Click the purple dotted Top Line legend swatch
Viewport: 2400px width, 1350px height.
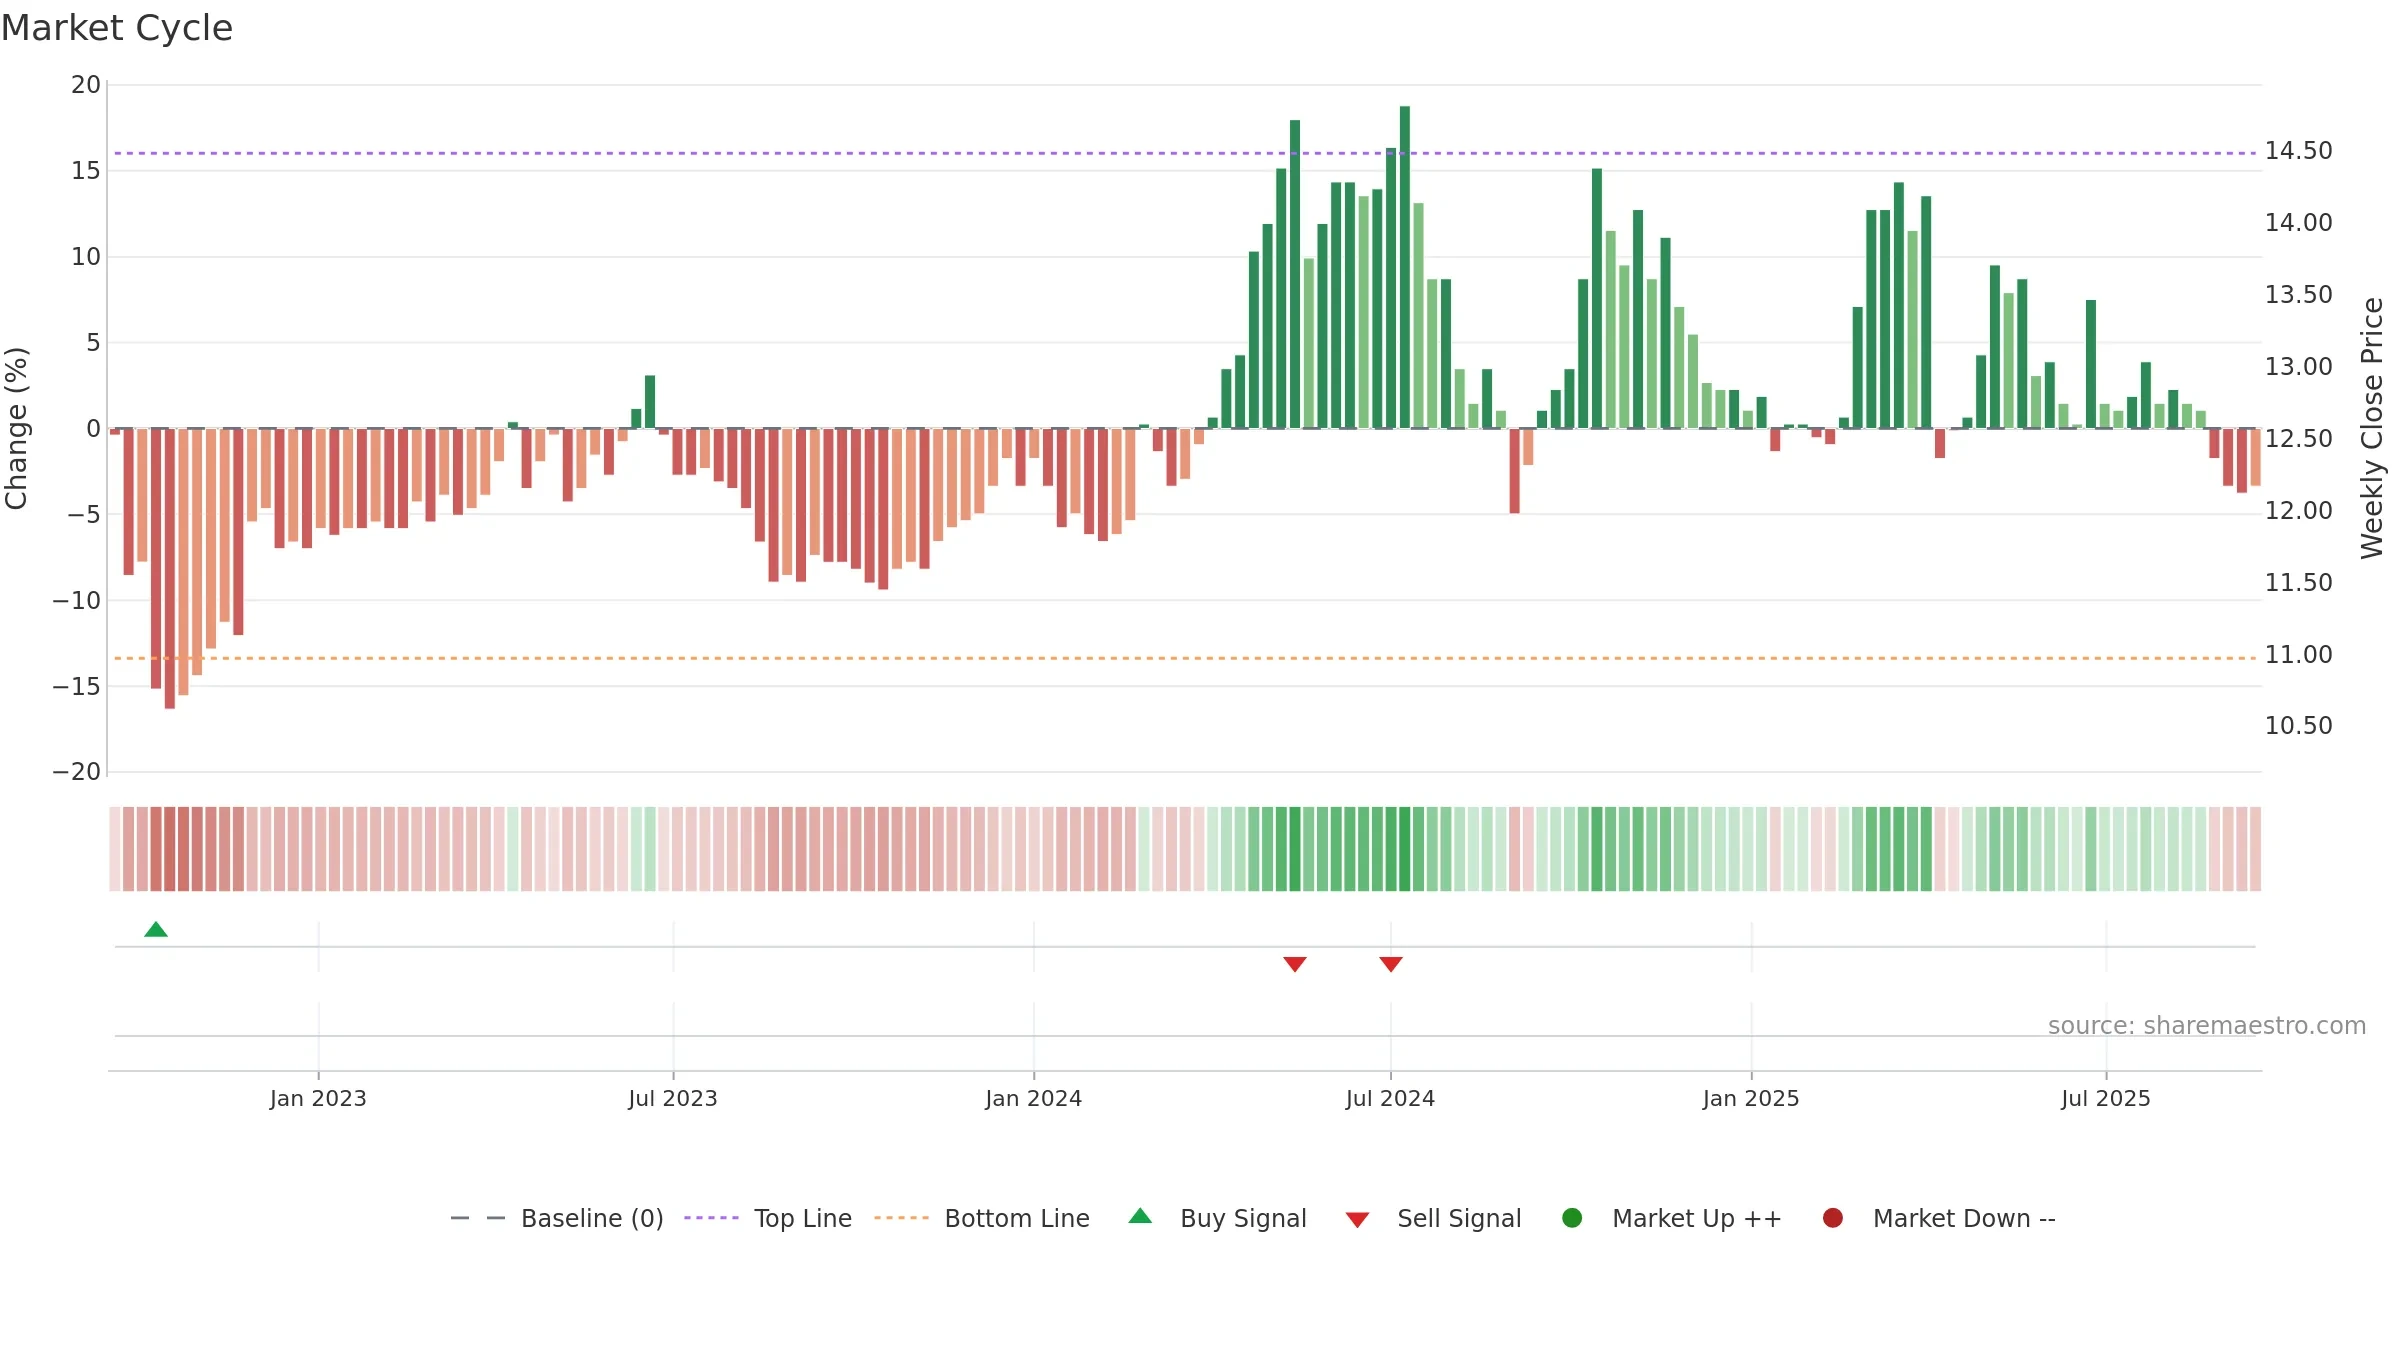pos(711,1218)
